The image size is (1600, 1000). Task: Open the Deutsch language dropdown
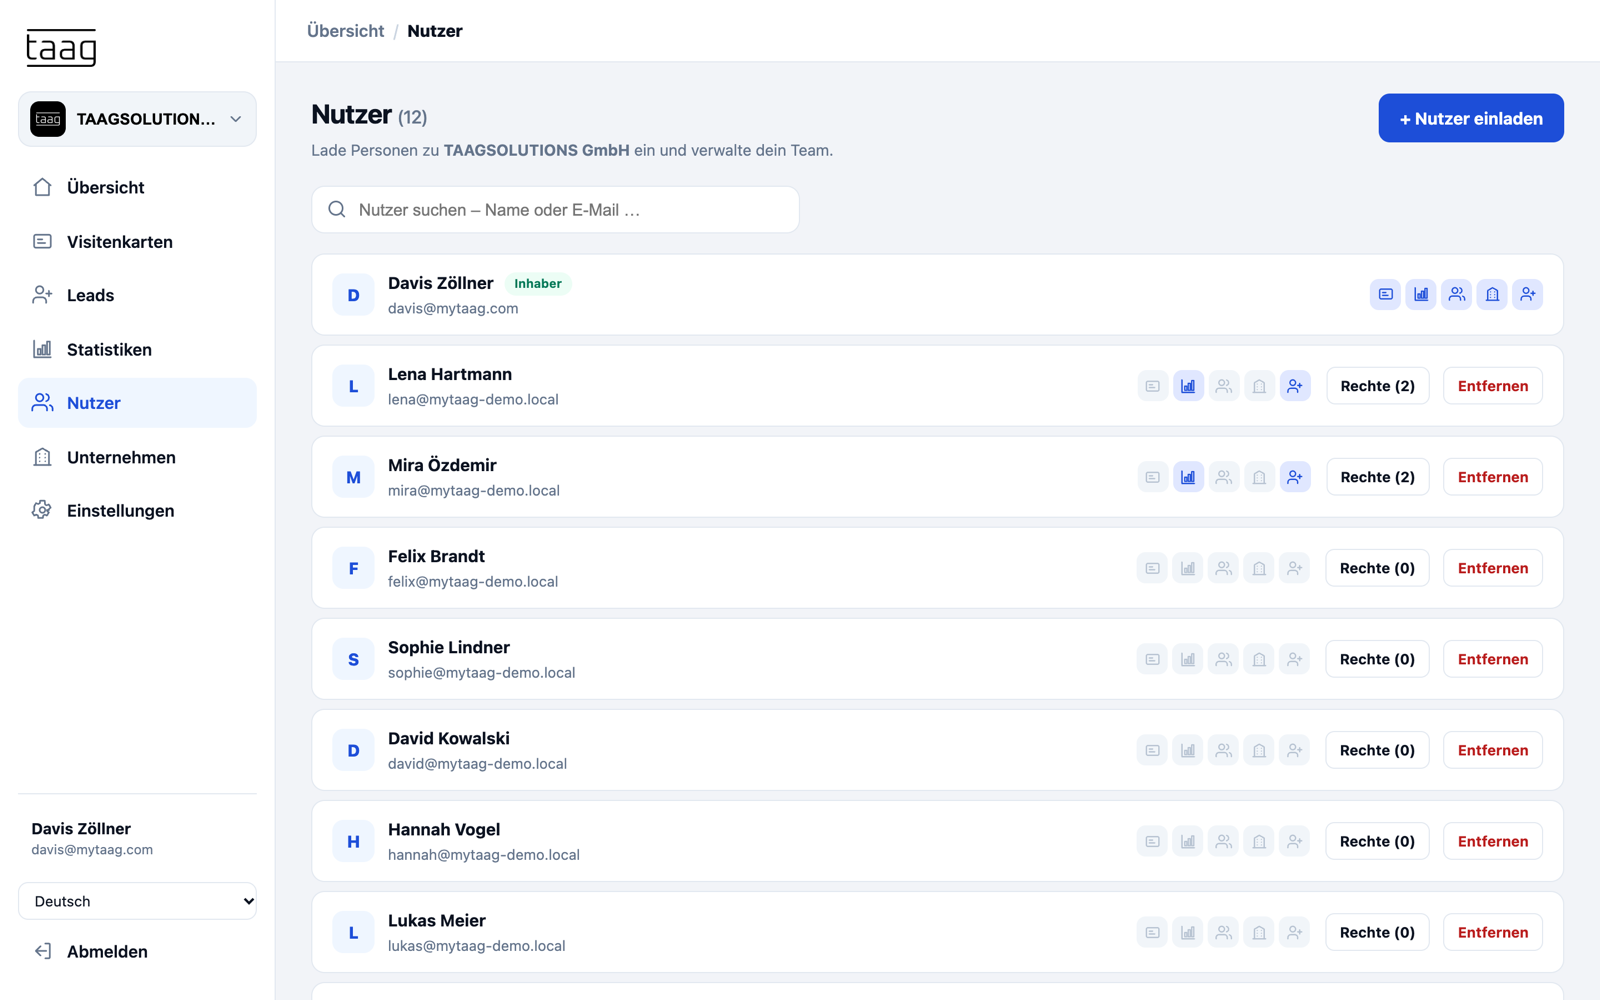(137, 901)
